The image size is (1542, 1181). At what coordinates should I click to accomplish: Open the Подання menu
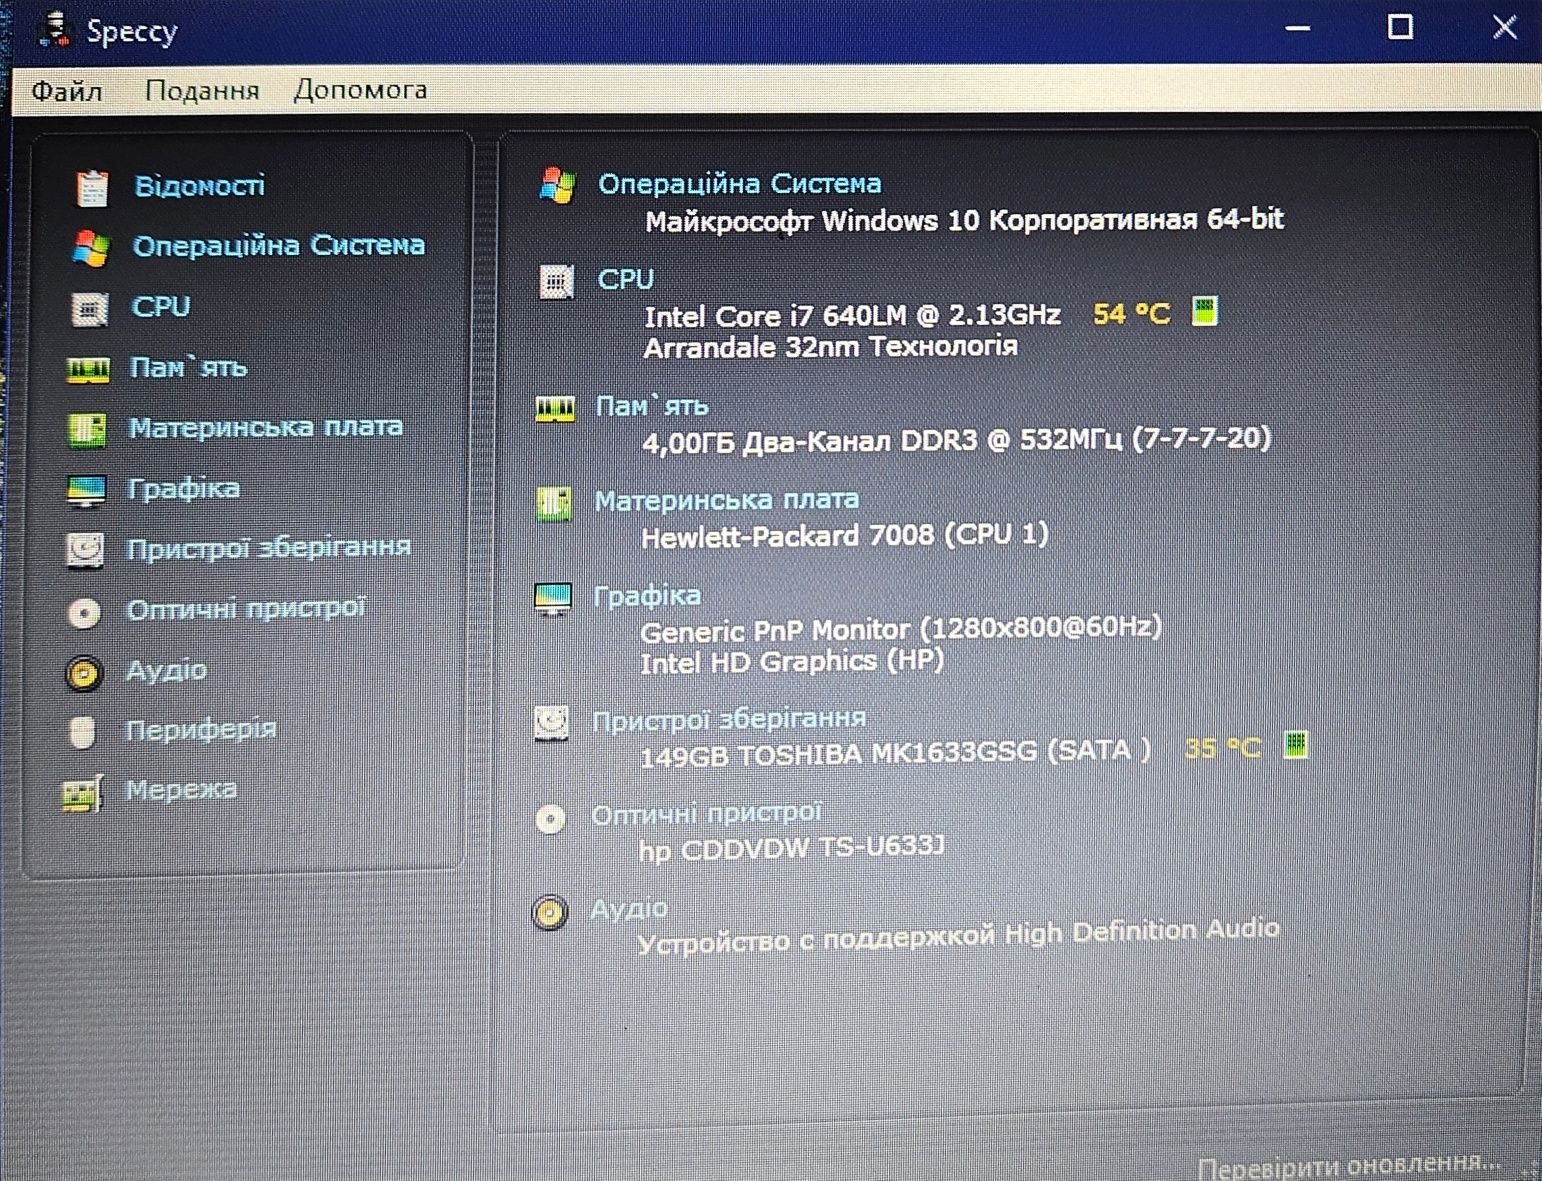[202, 90]
